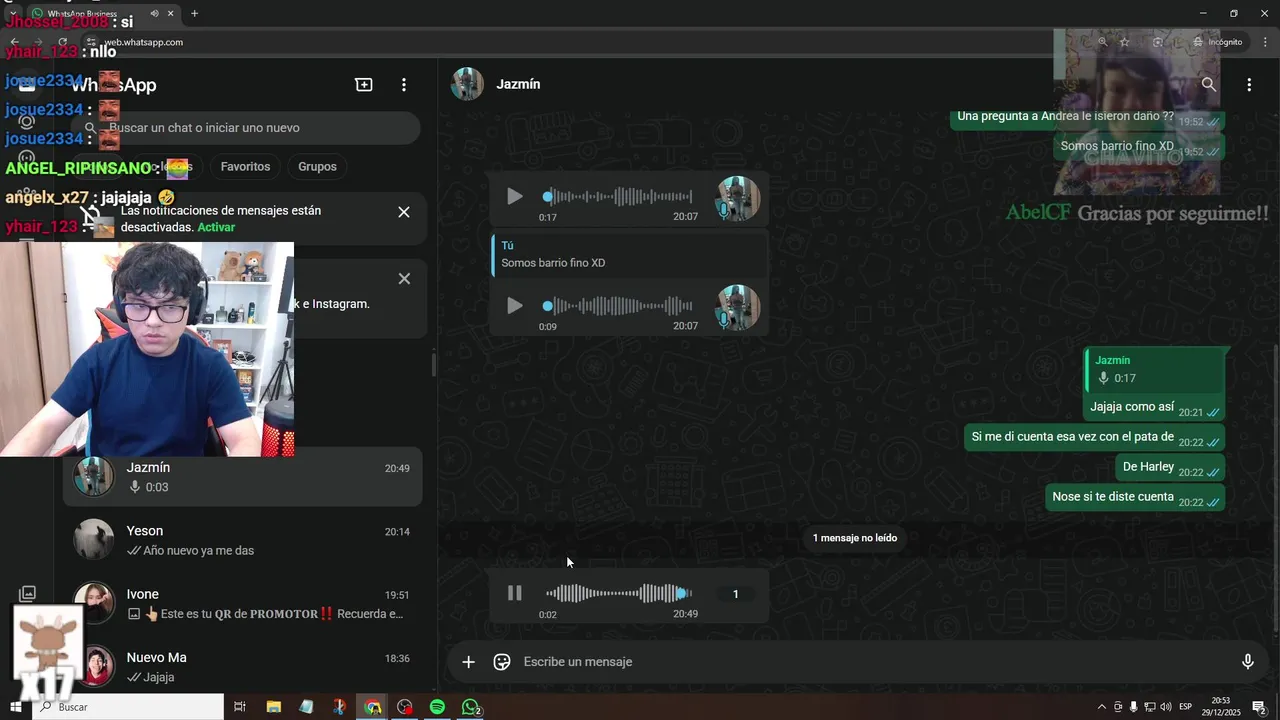Viewport: 1280px width, 720px height.
Task: Open File Explorer from the taskbar
Action: click(273, 707)
